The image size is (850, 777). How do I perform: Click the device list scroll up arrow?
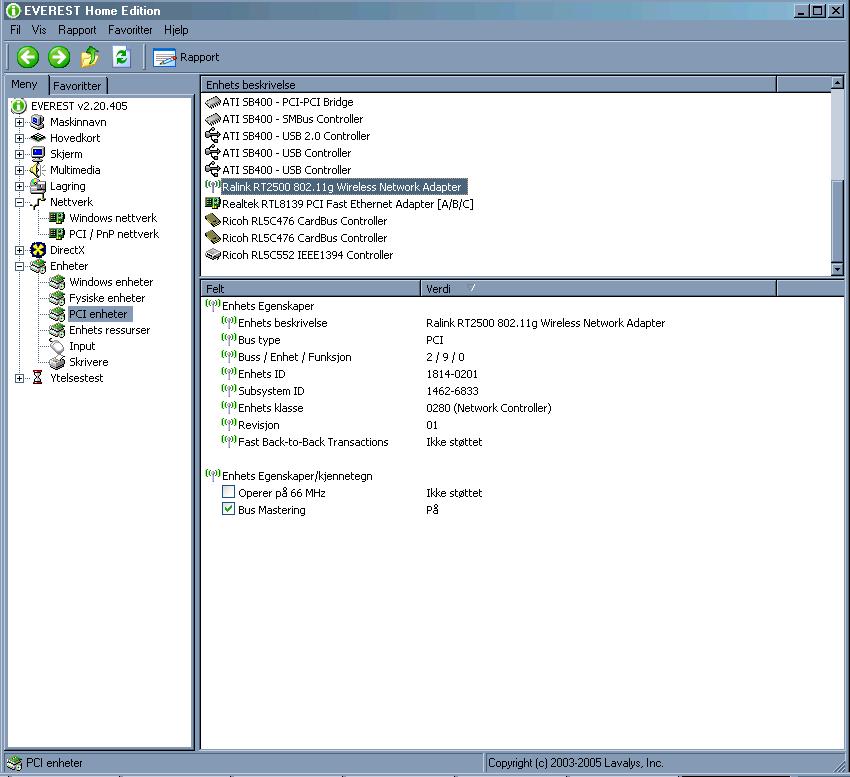coord(838,83)
